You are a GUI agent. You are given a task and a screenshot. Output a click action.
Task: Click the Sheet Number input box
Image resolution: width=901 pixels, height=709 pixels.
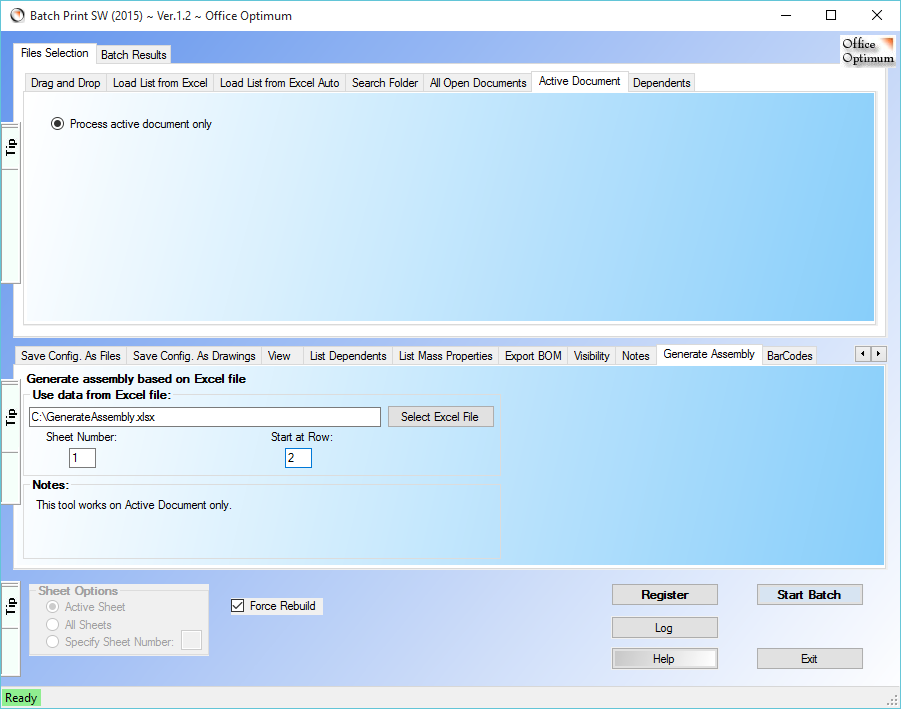82,458
